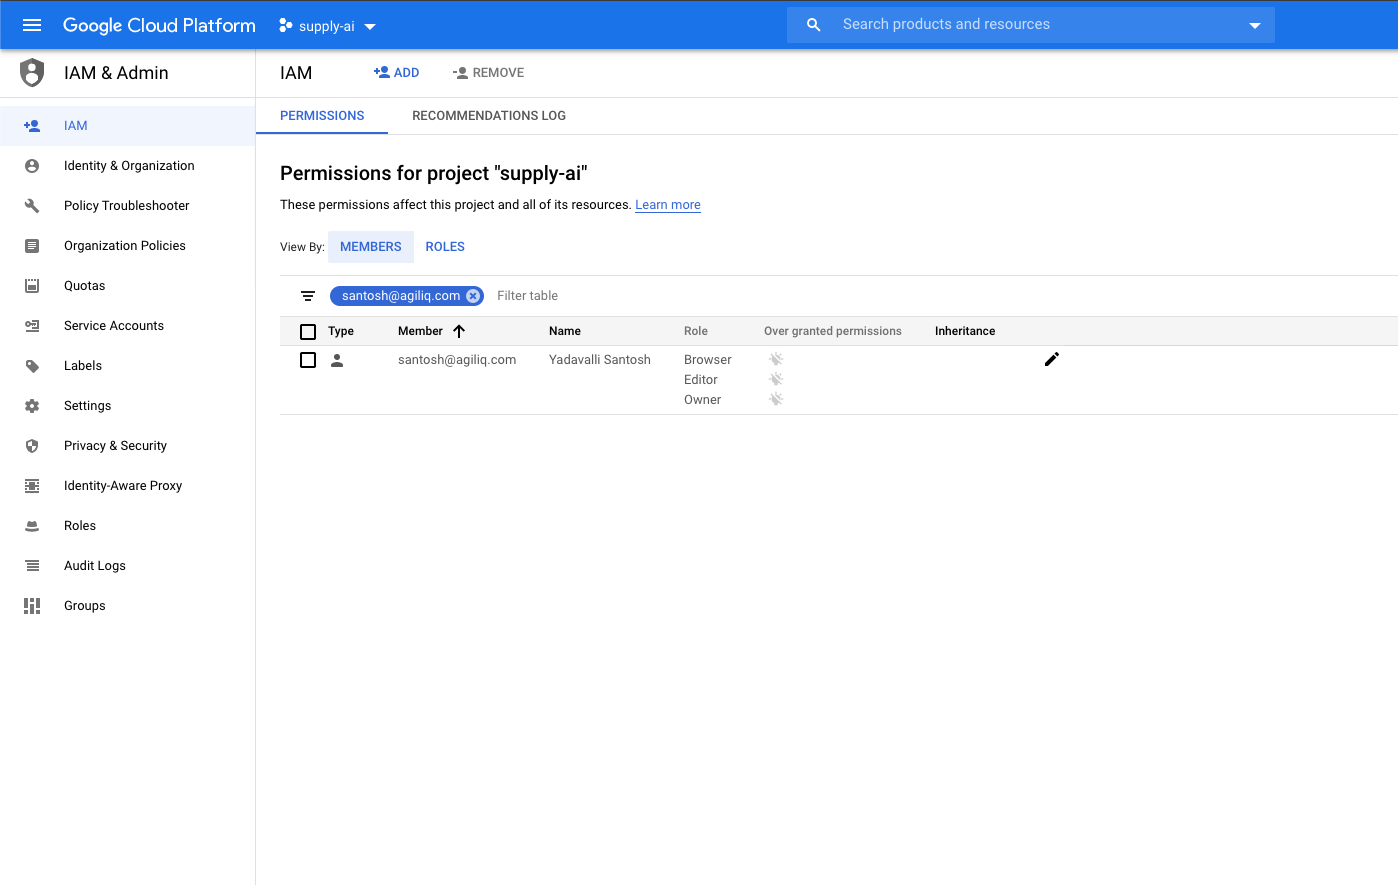Click the Policy Troubleshooter wrench icon

click(32, 206)
